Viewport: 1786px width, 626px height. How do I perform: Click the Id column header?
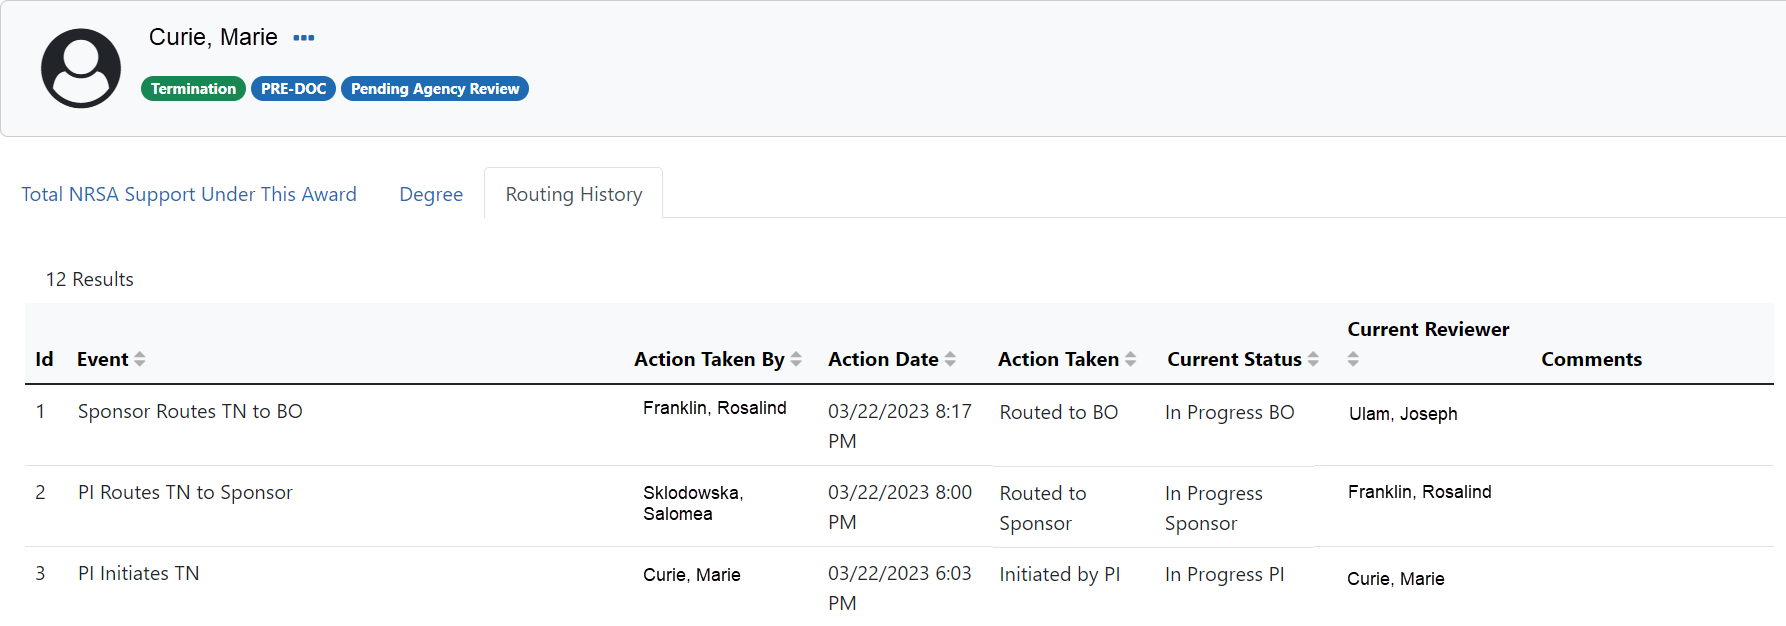[x=44, y=359]
